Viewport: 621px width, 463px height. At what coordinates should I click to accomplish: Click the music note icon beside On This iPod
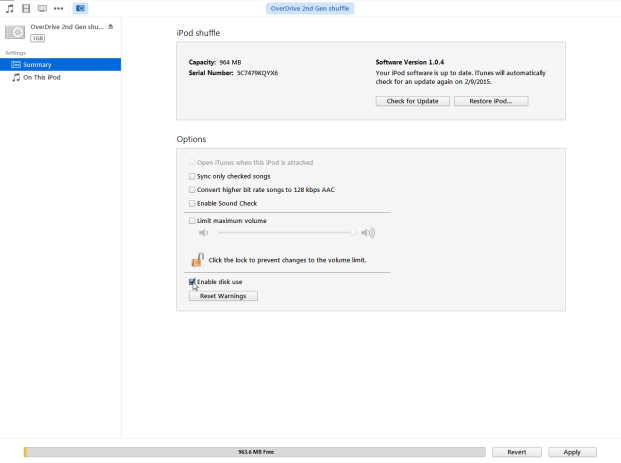tap(16, 77)
